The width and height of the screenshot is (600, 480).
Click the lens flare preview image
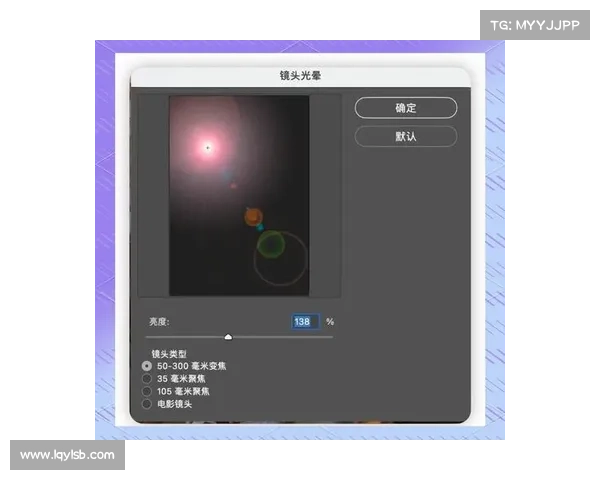click(239, 196)
